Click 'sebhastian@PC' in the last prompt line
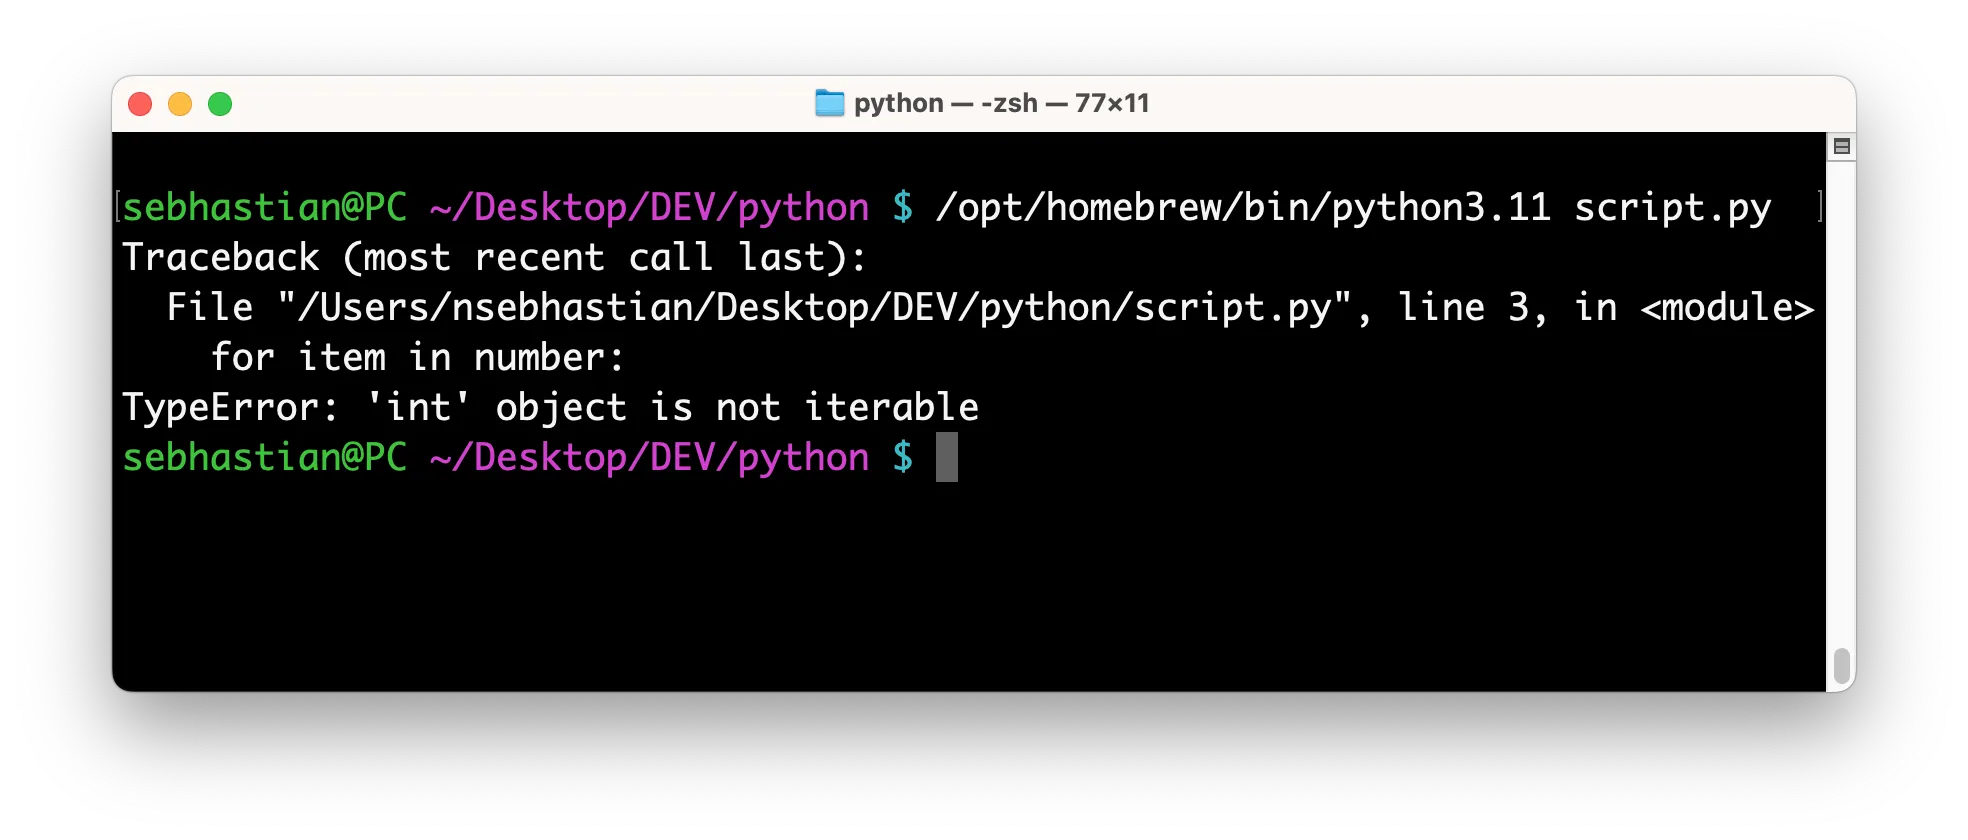The width and height of the screenshot is (1968, 840). coord(264,457)
